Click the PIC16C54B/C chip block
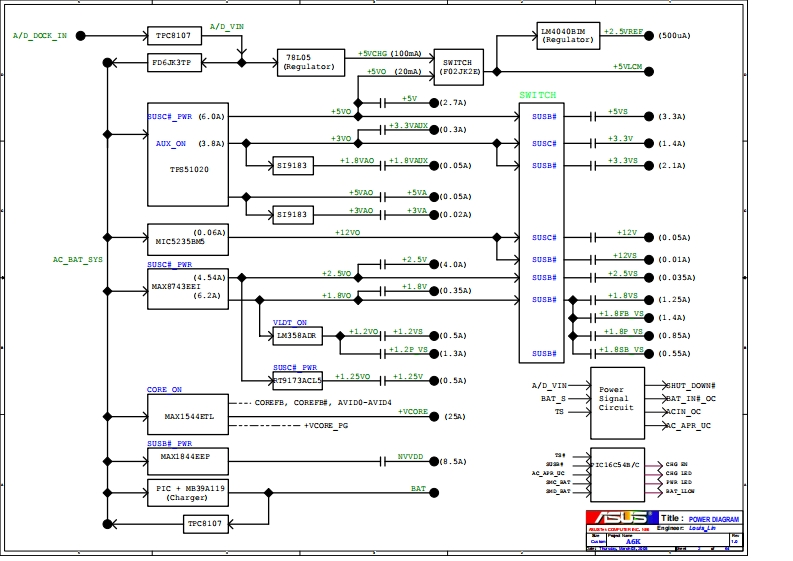 pyautogui.click(x=617, y=472)
